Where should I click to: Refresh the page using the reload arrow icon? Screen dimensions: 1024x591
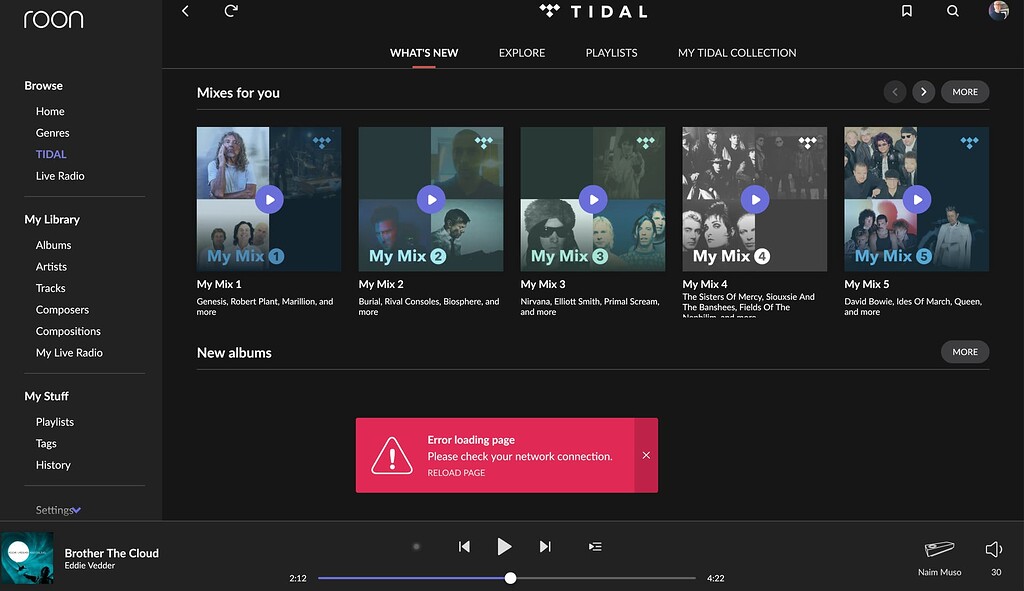(231, 11)
